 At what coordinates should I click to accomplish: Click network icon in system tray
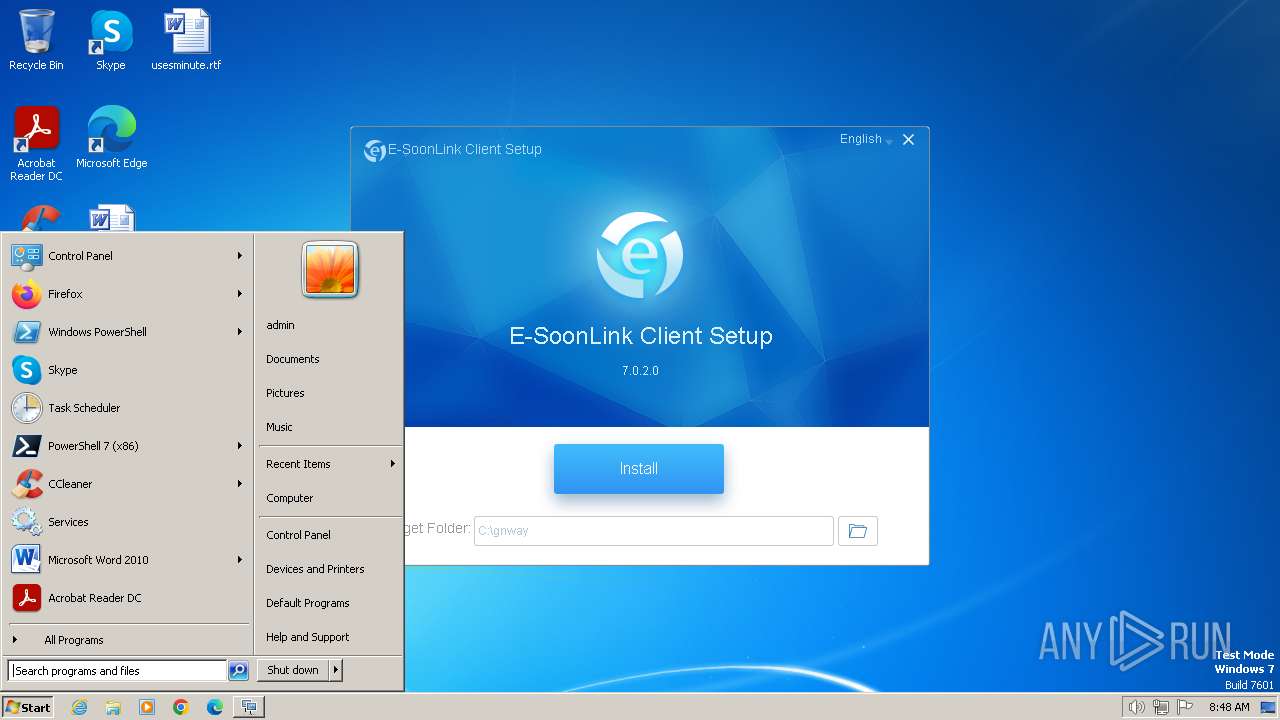(1161, 707)
